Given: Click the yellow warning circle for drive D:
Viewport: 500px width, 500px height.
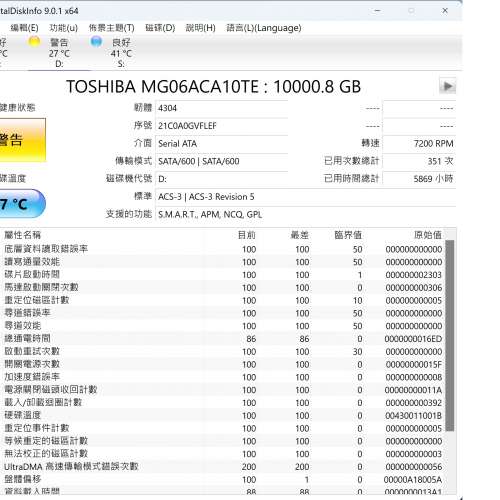Looking at the screenshot, I should (34, 42).
